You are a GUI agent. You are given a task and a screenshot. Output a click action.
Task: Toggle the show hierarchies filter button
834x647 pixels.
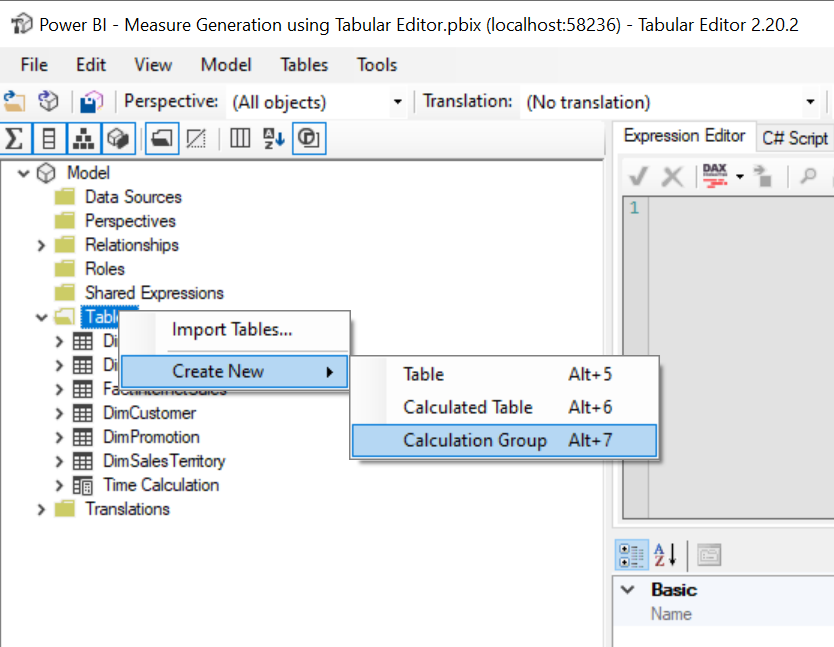[x=83, y=138]
